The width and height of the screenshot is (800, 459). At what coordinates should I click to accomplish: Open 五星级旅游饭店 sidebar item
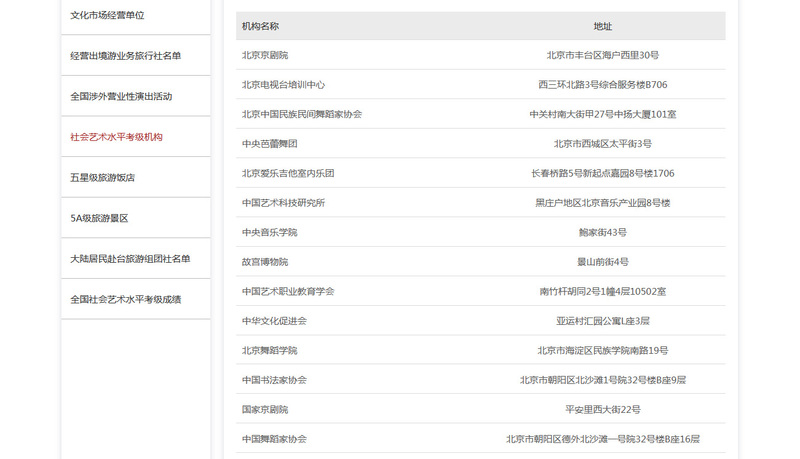(x=103, y=177)
